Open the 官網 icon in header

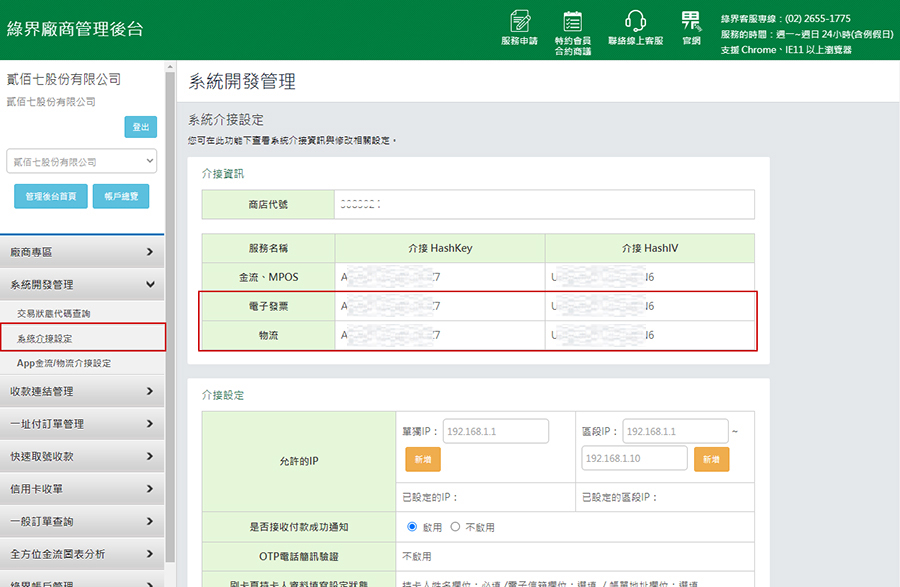coord(691,28)
